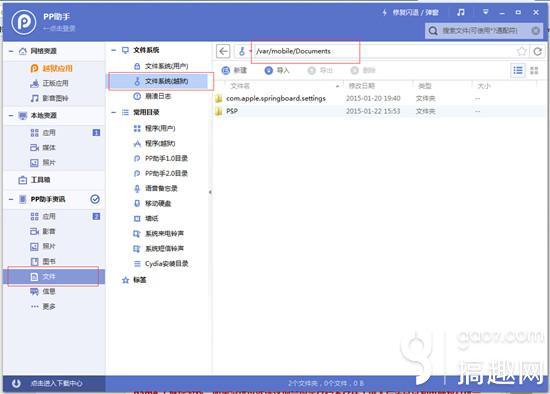This screenshot has height=394, width=550.
Task: Open PP助手2.0目录
Action: point(161,173)
